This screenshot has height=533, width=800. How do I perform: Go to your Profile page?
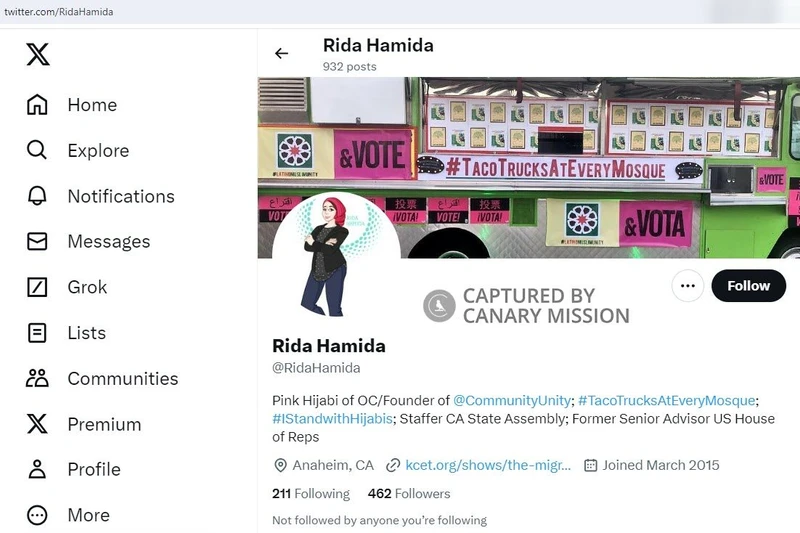73,469
